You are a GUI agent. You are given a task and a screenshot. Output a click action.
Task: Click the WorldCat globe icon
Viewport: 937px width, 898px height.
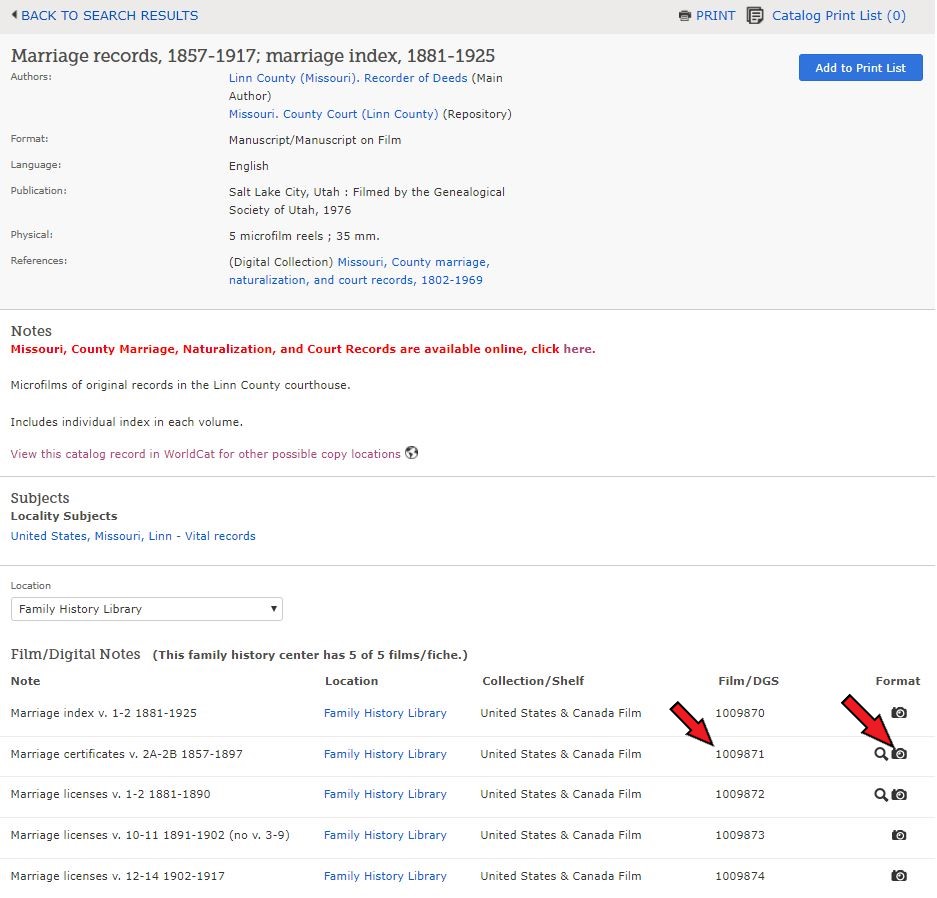coord(411,452)
